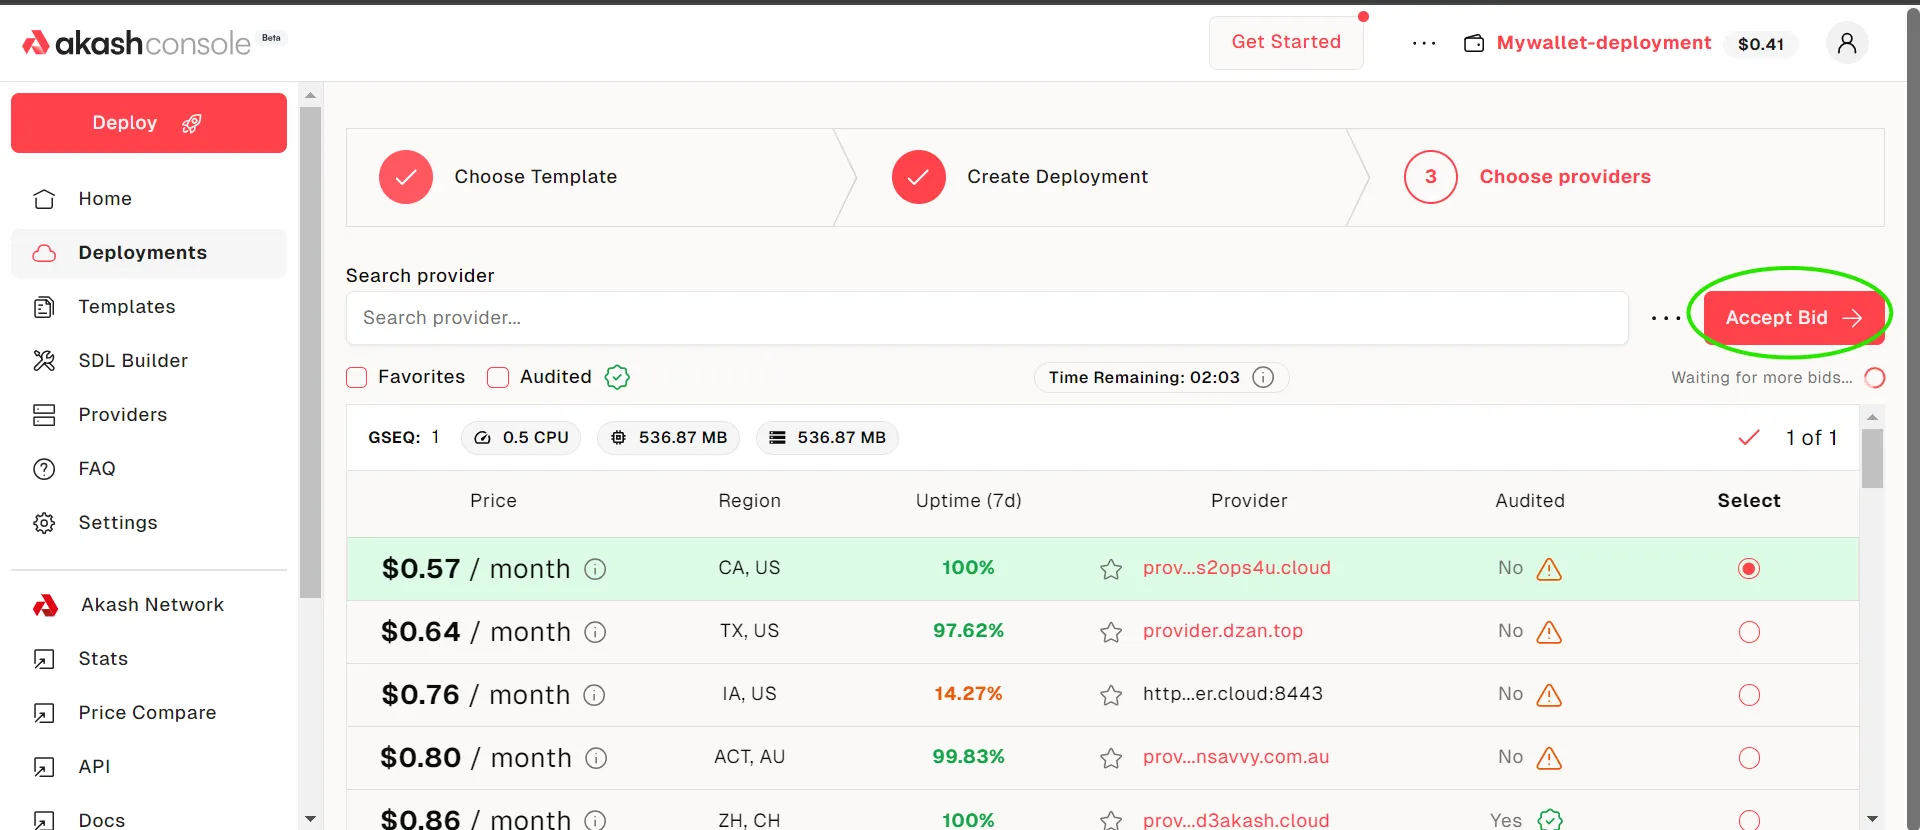Click the warning icon on the prov...s2ops4u.cloud row
Image resolution: width=1920 pixels, height=830 pixels.
click(1549, 569)
